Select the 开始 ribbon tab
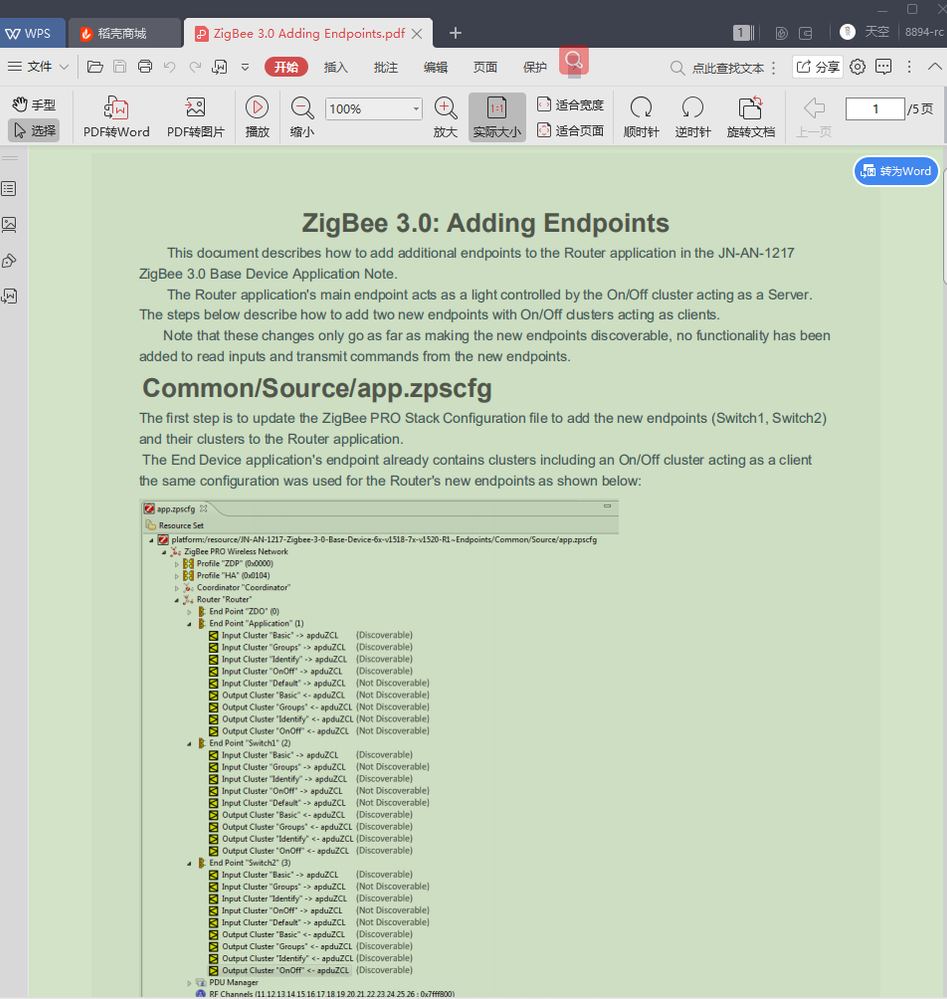 coord(286,67)
